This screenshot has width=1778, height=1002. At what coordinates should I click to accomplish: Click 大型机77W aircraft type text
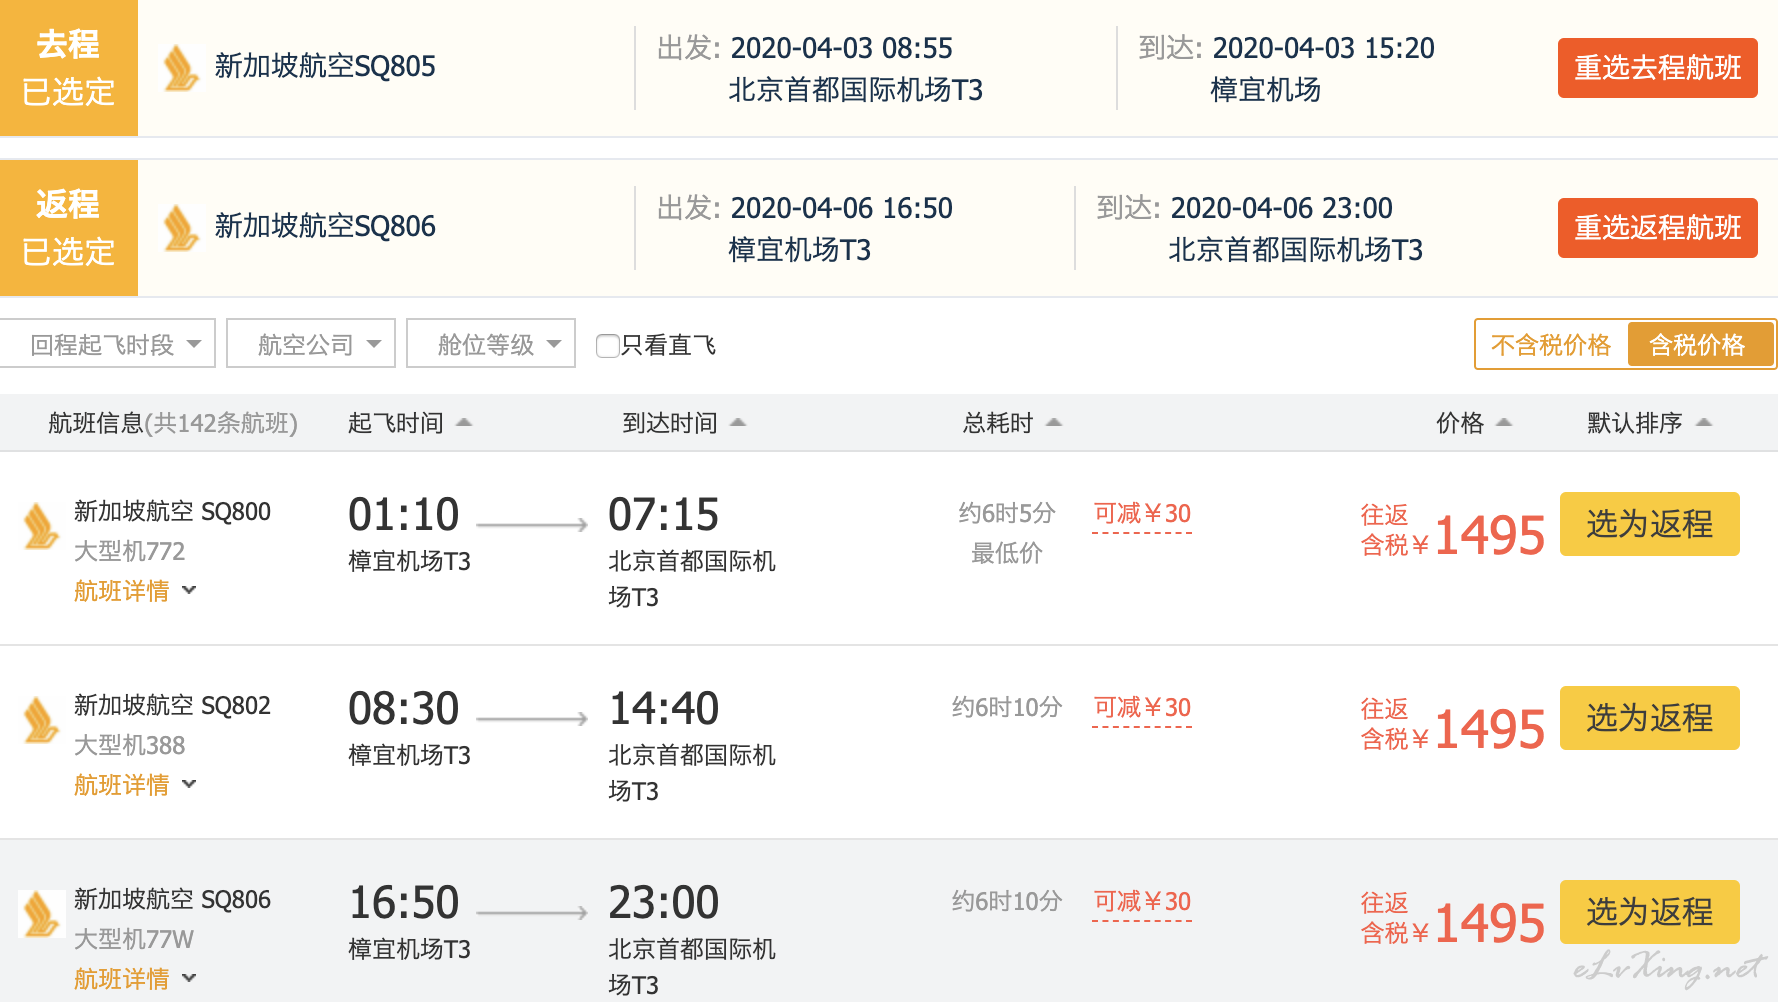point(134,939)
